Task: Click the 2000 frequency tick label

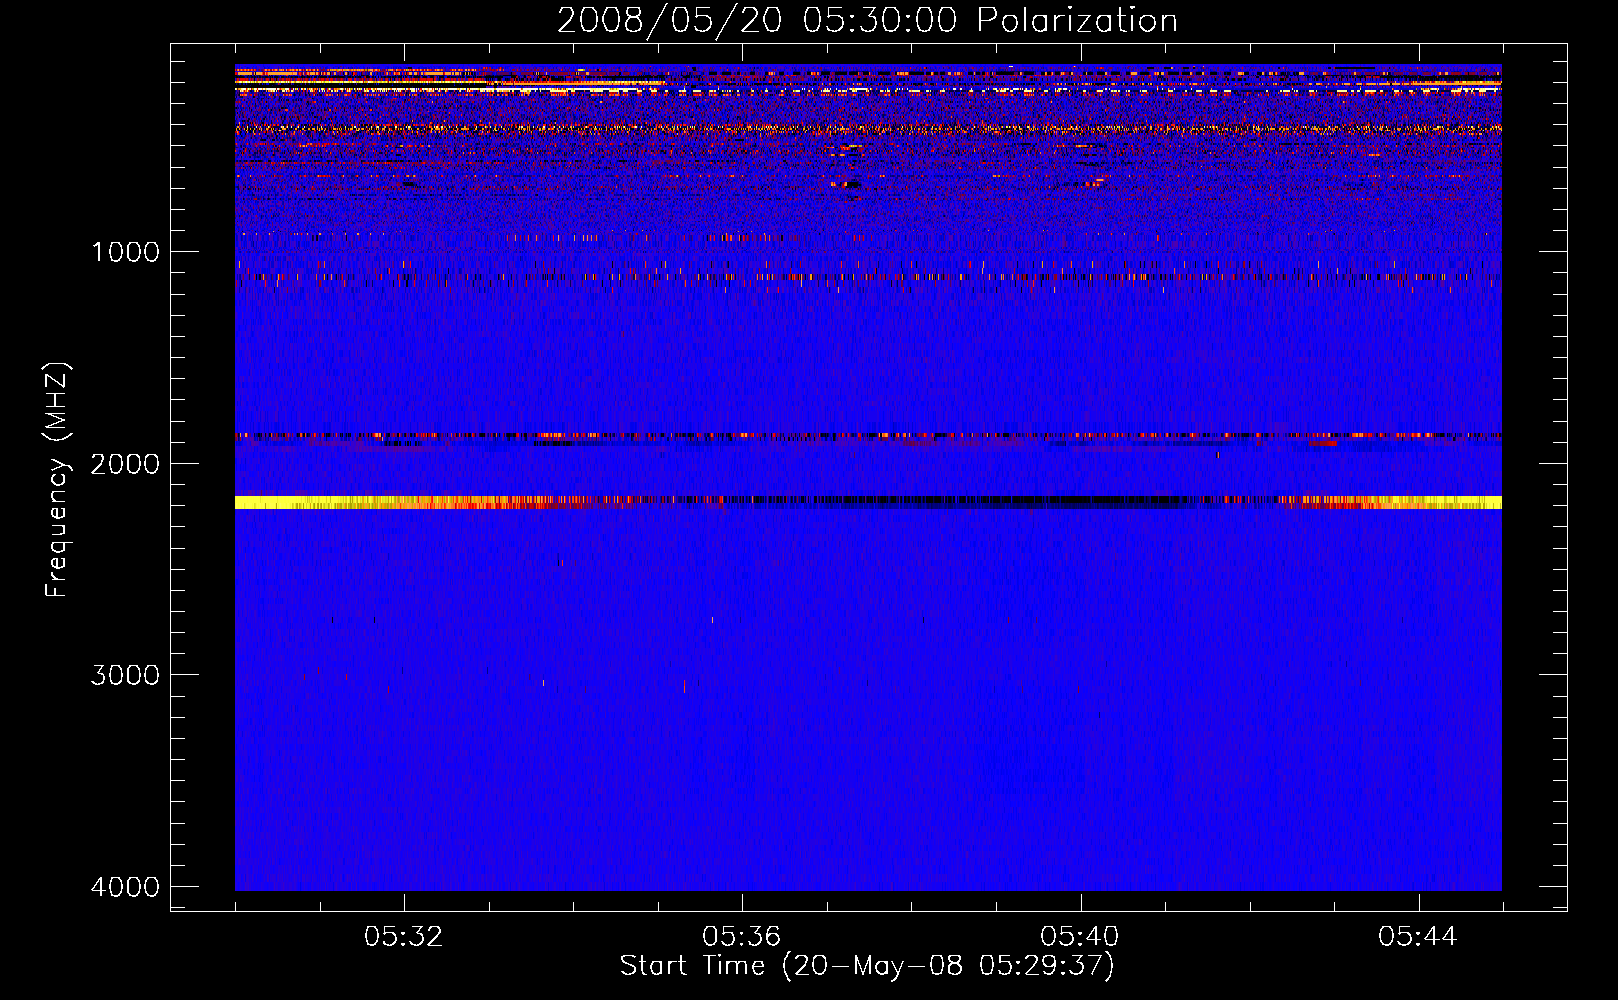Action: (125, 464)
